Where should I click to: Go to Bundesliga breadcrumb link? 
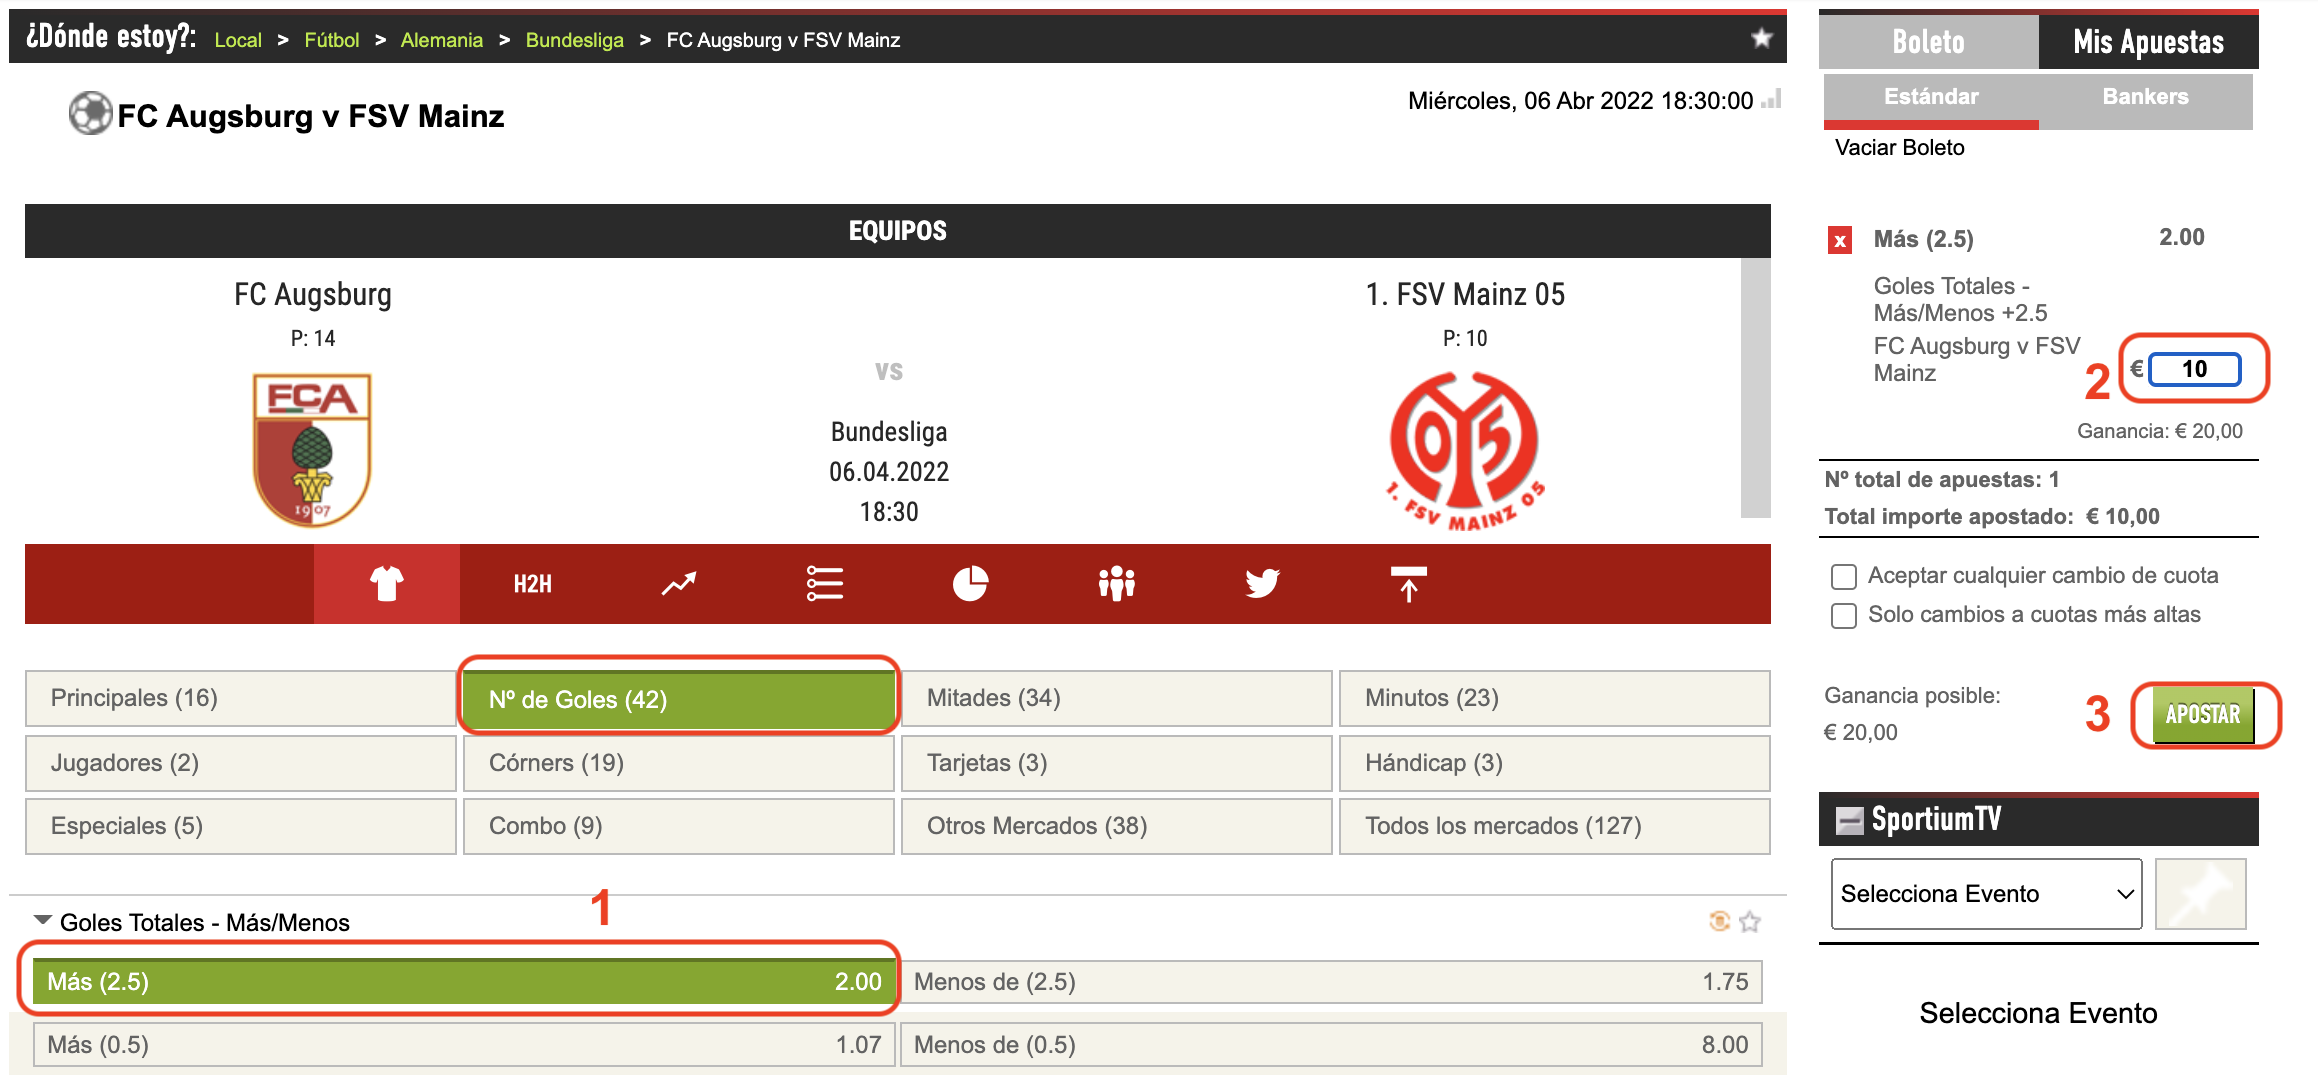coord(575,40)
